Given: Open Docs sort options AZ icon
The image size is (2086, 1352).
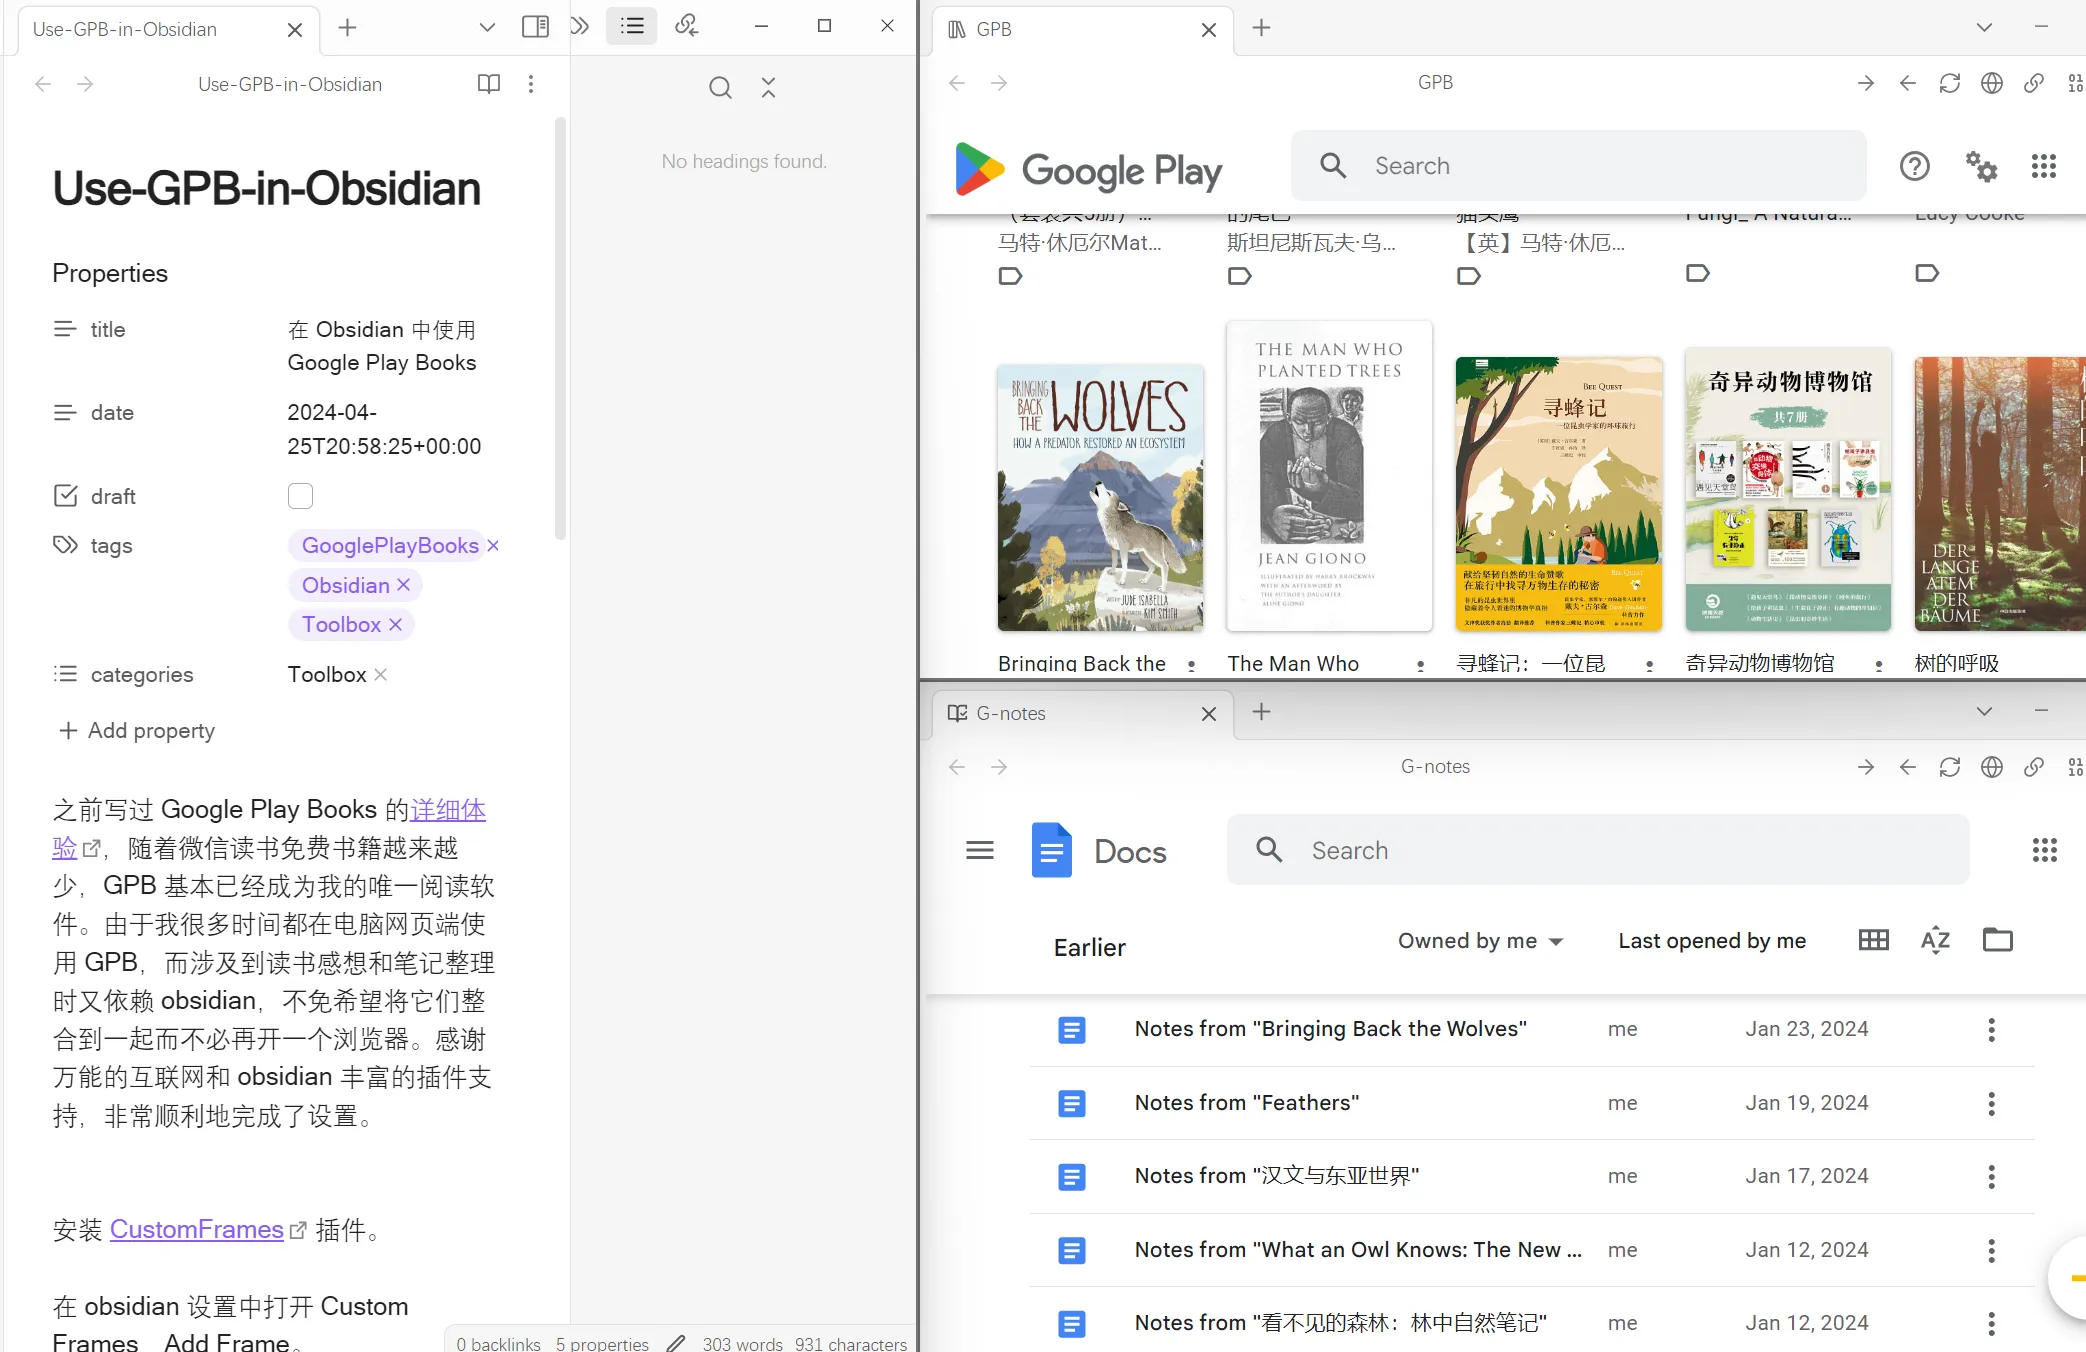Looking at the screenshot, I should [1935, 940].
